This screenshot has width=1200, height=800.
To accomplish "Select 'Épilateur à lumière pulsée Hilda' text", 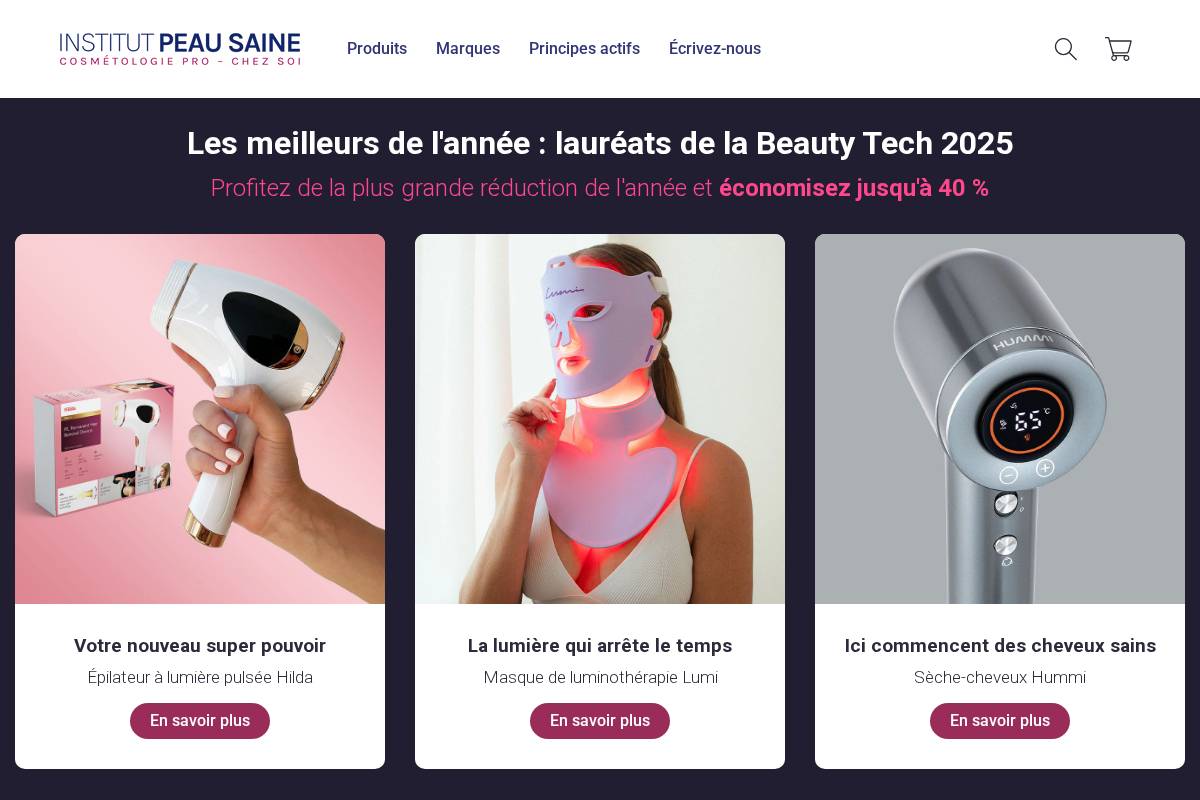I will [200, 678].
